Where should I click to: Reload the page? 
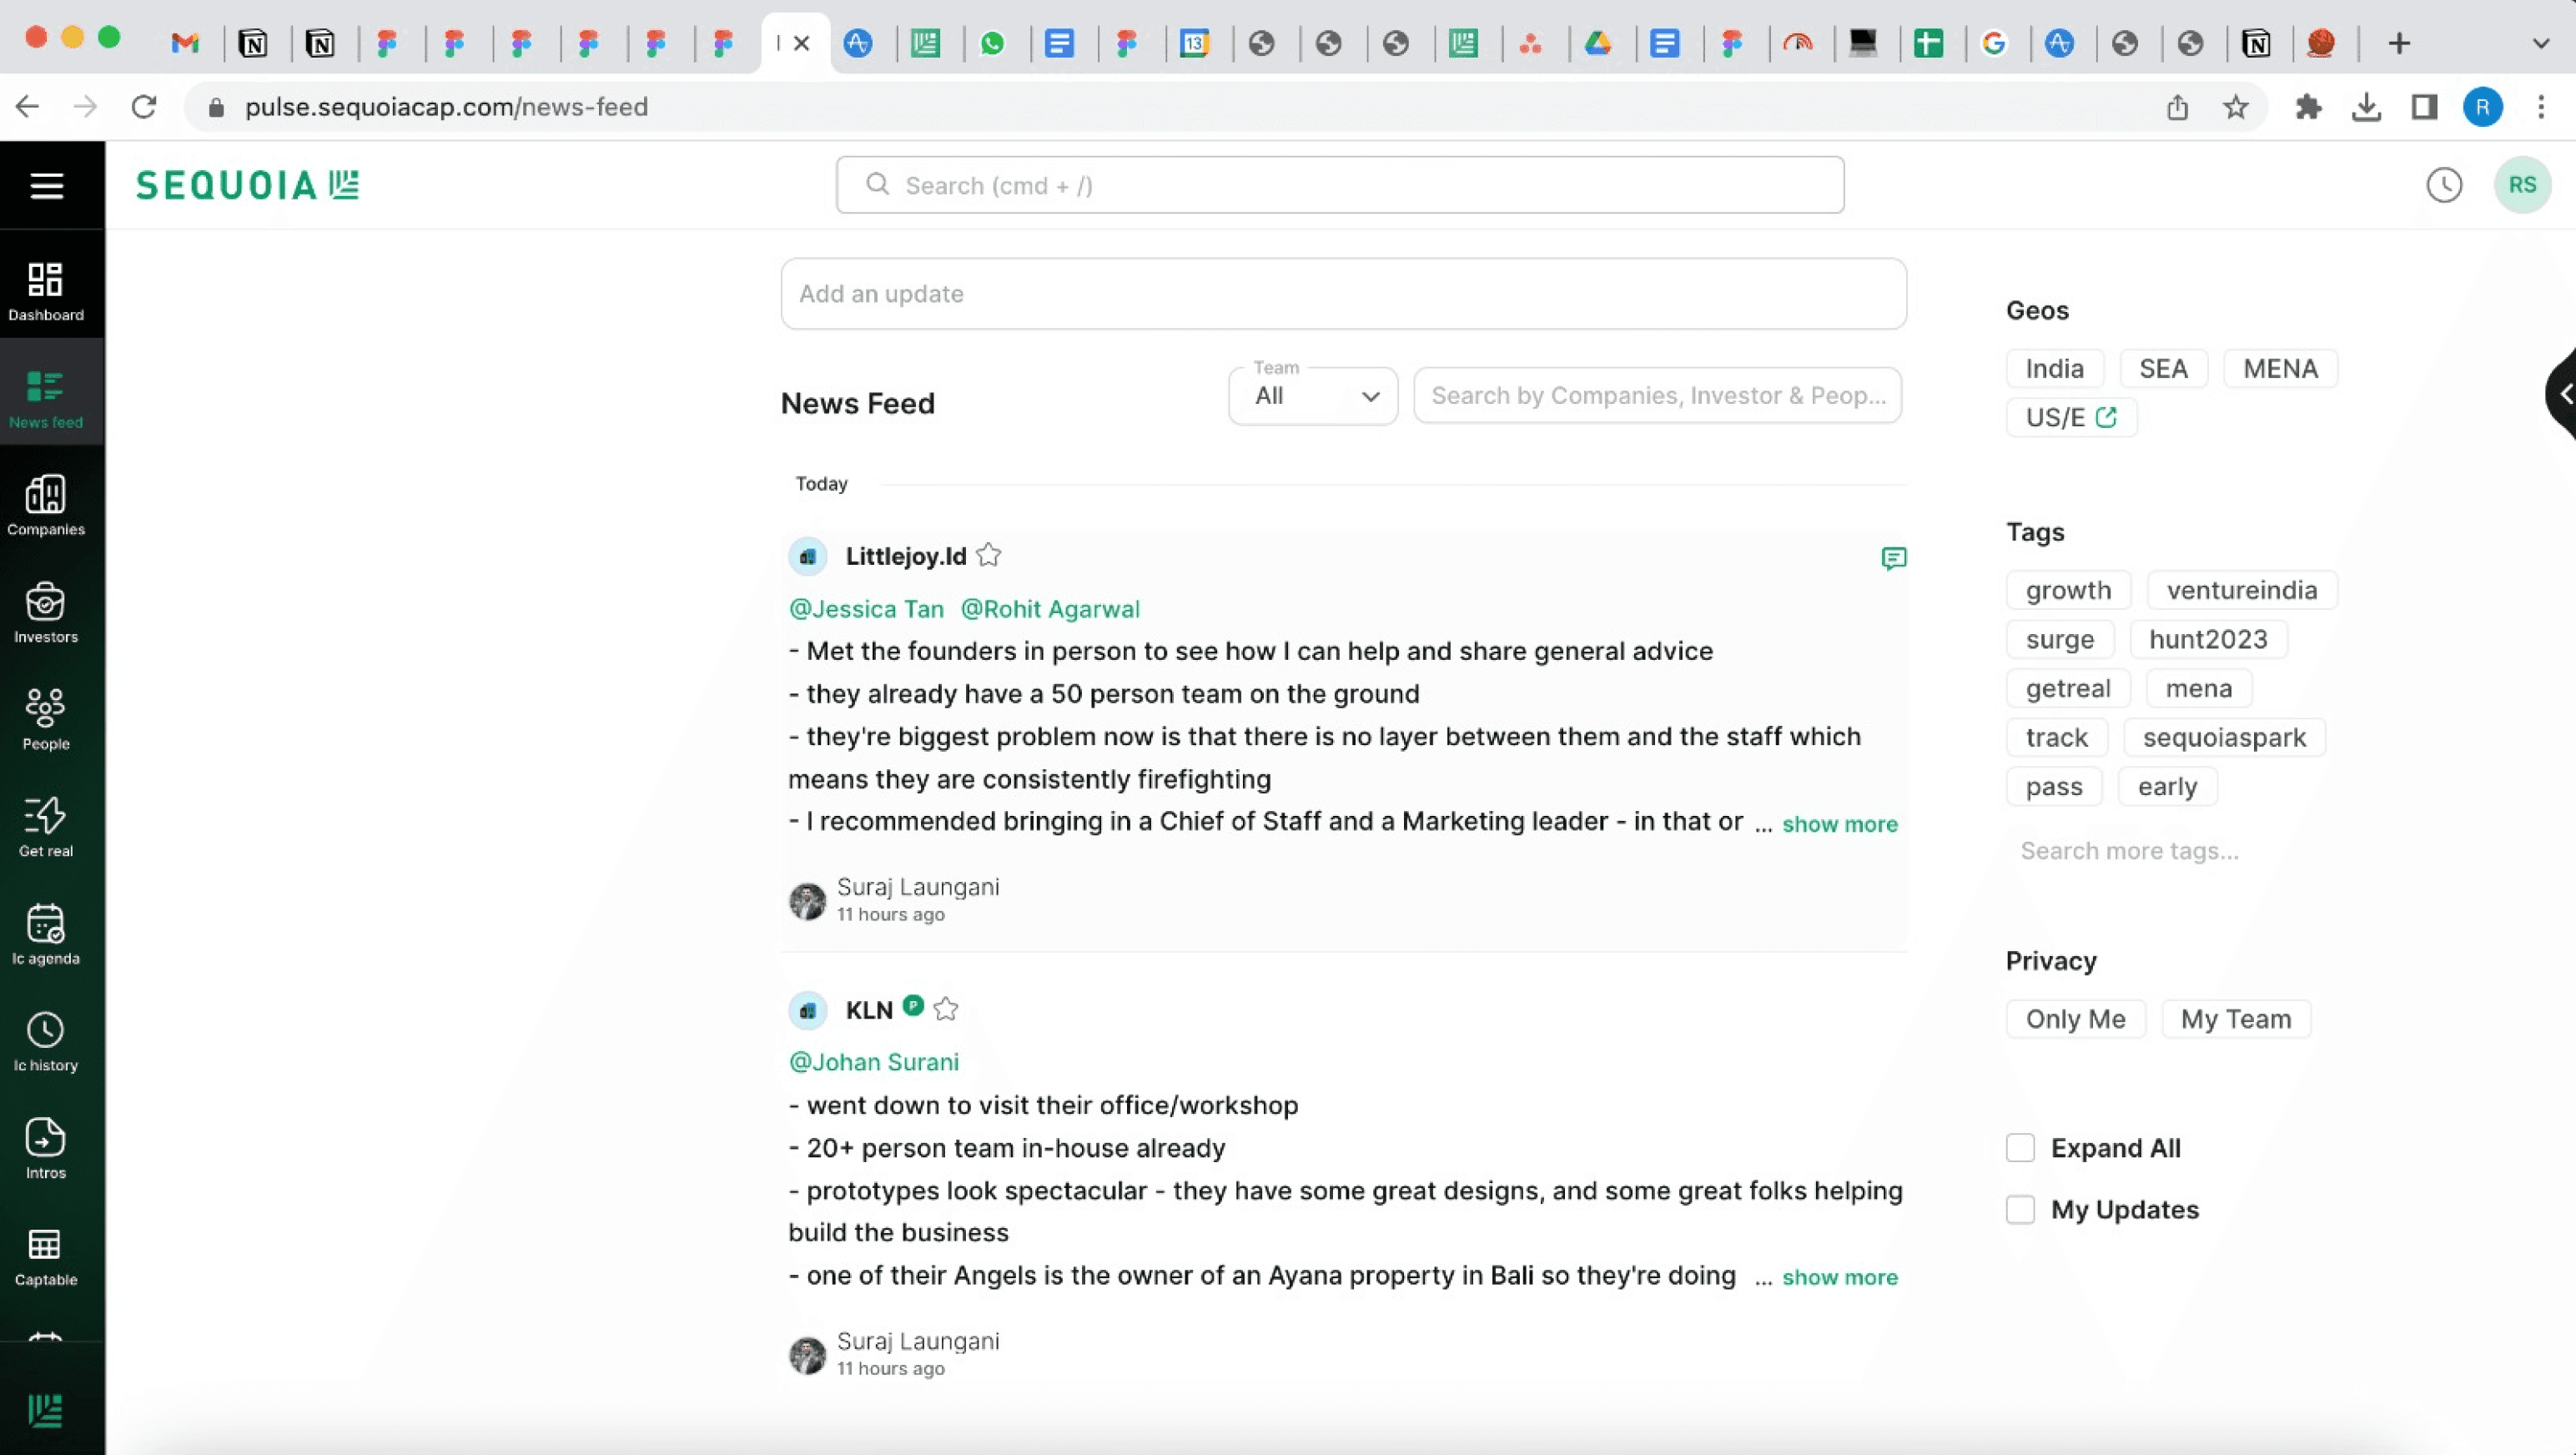coord(144,106)
